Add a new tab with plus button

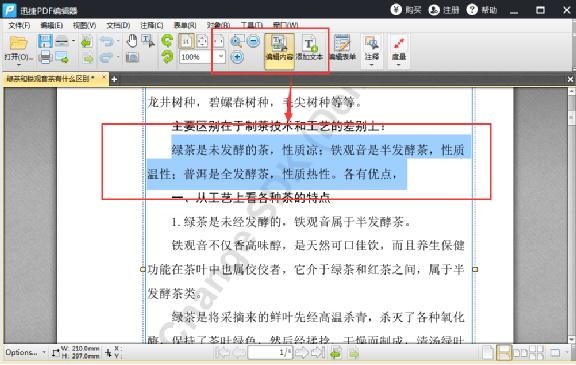coord(114,79)
